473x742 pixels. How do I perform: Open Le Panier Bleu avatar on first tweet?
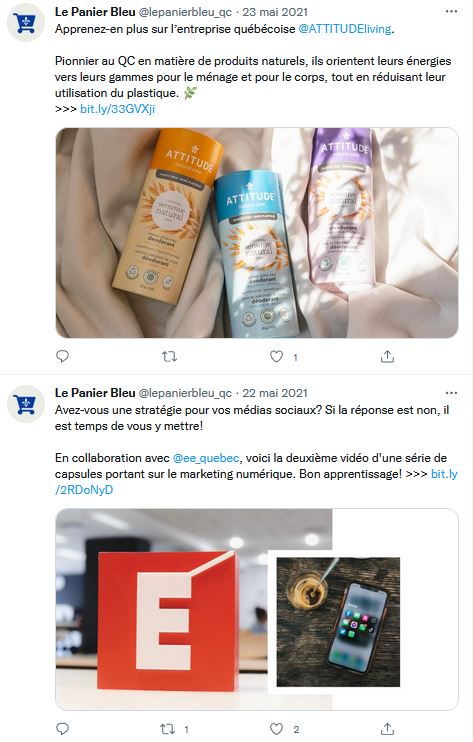(x=26, y=23)
